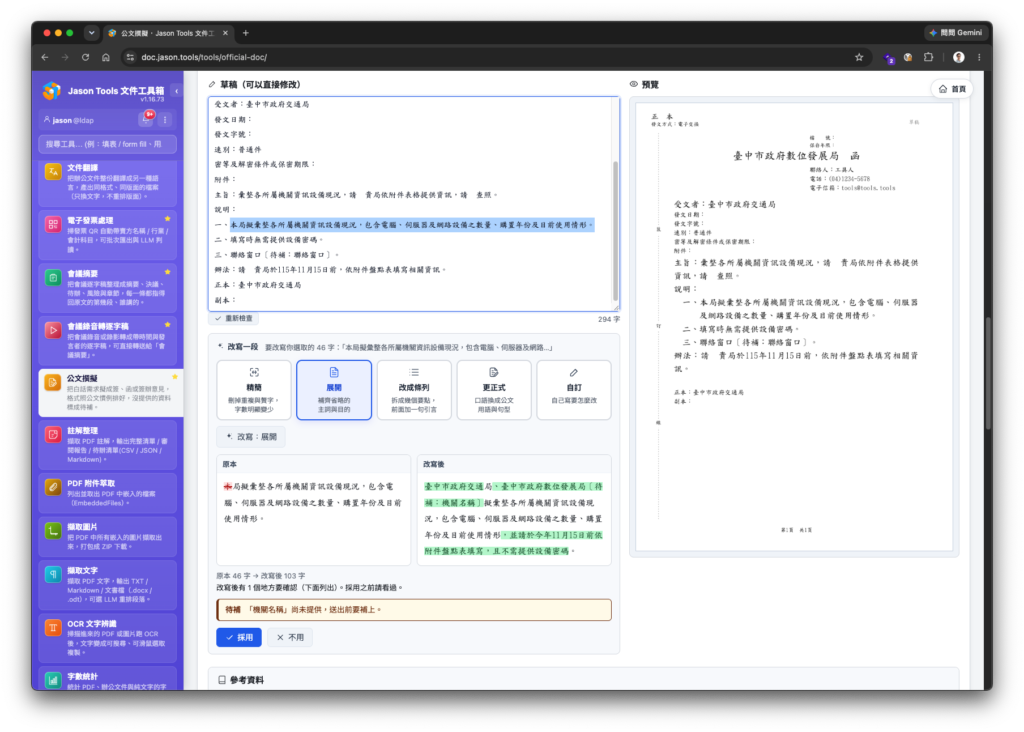Screen dimensions: 1024x732
Task: Click the draft textarea scrollbar
Action: [615, 231]
